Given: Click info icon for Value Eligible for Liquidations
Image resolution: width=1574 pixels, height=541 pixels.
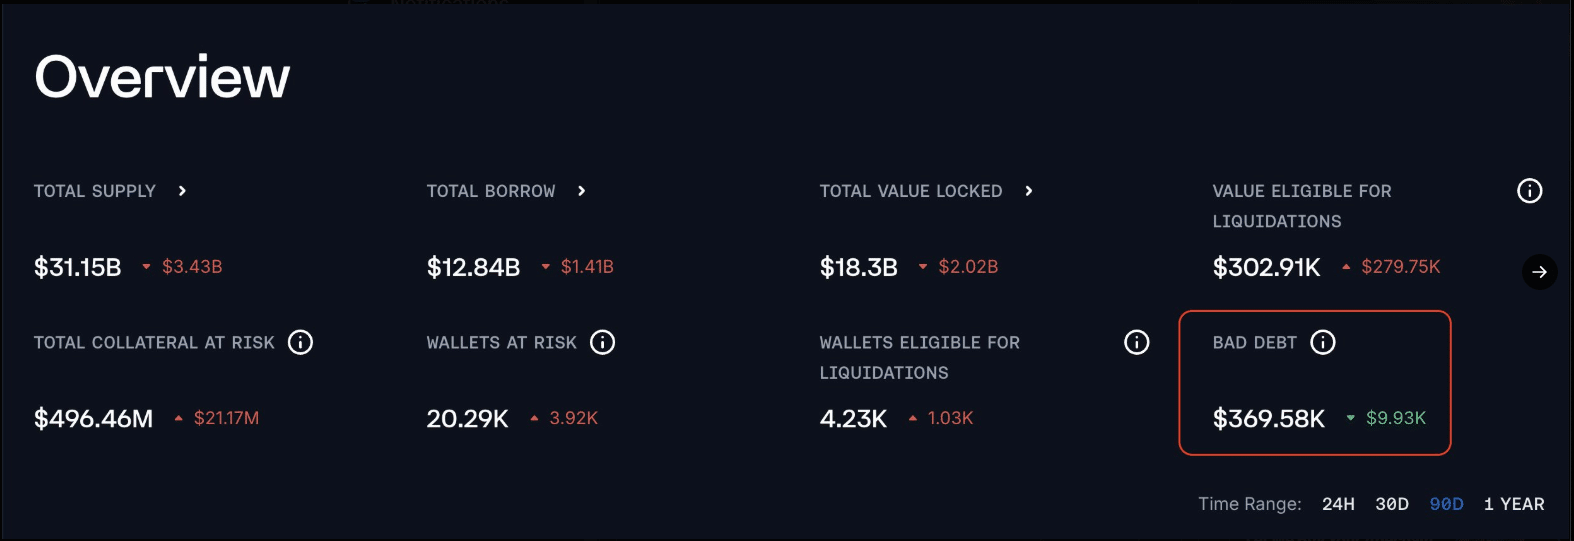Looking at the screenshot, I should [x=1529, y=191].
